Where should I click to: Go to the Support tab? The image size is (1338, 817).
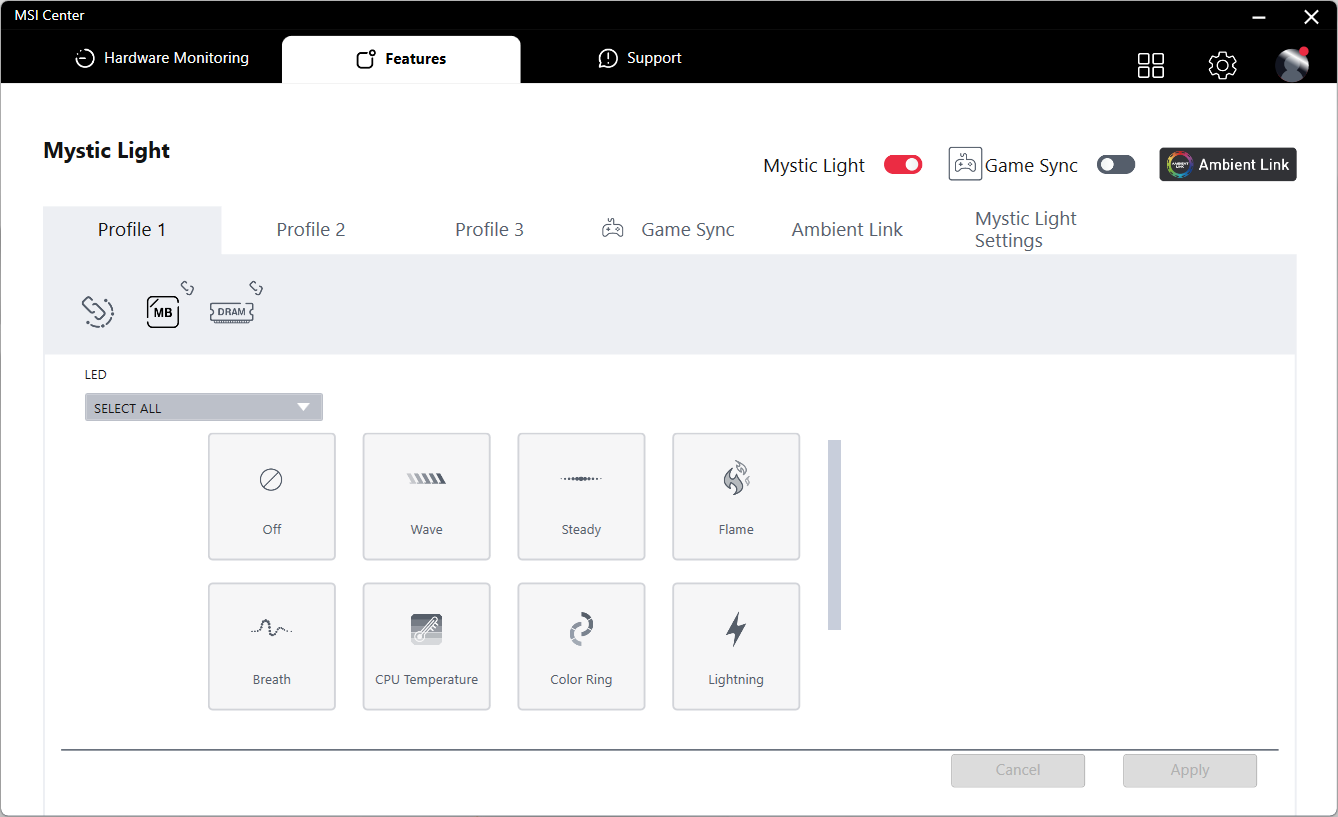[x=640, y=58]
